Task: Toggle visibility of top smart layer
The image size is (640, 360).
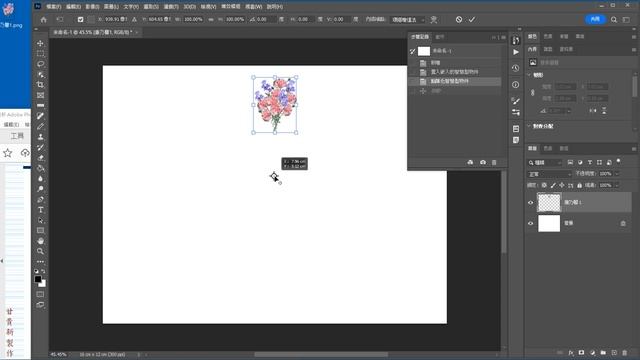Action: tap(531, 203)
